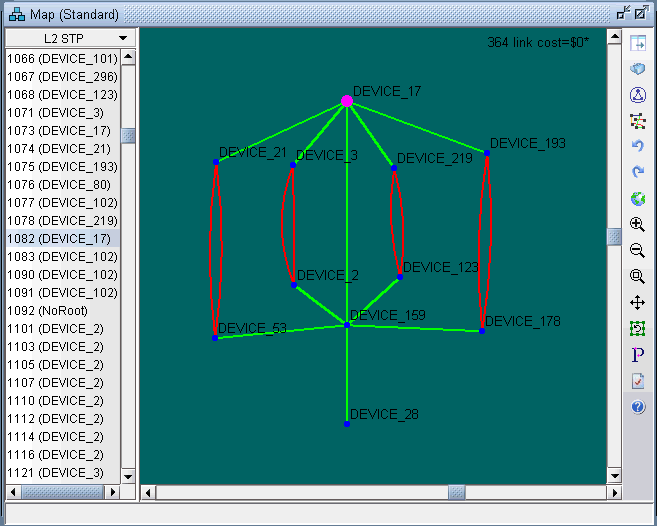Select the pan/move four-arrow tool
Image resolution: width=657 pixels, height=526 pixels.
(638, 302)
